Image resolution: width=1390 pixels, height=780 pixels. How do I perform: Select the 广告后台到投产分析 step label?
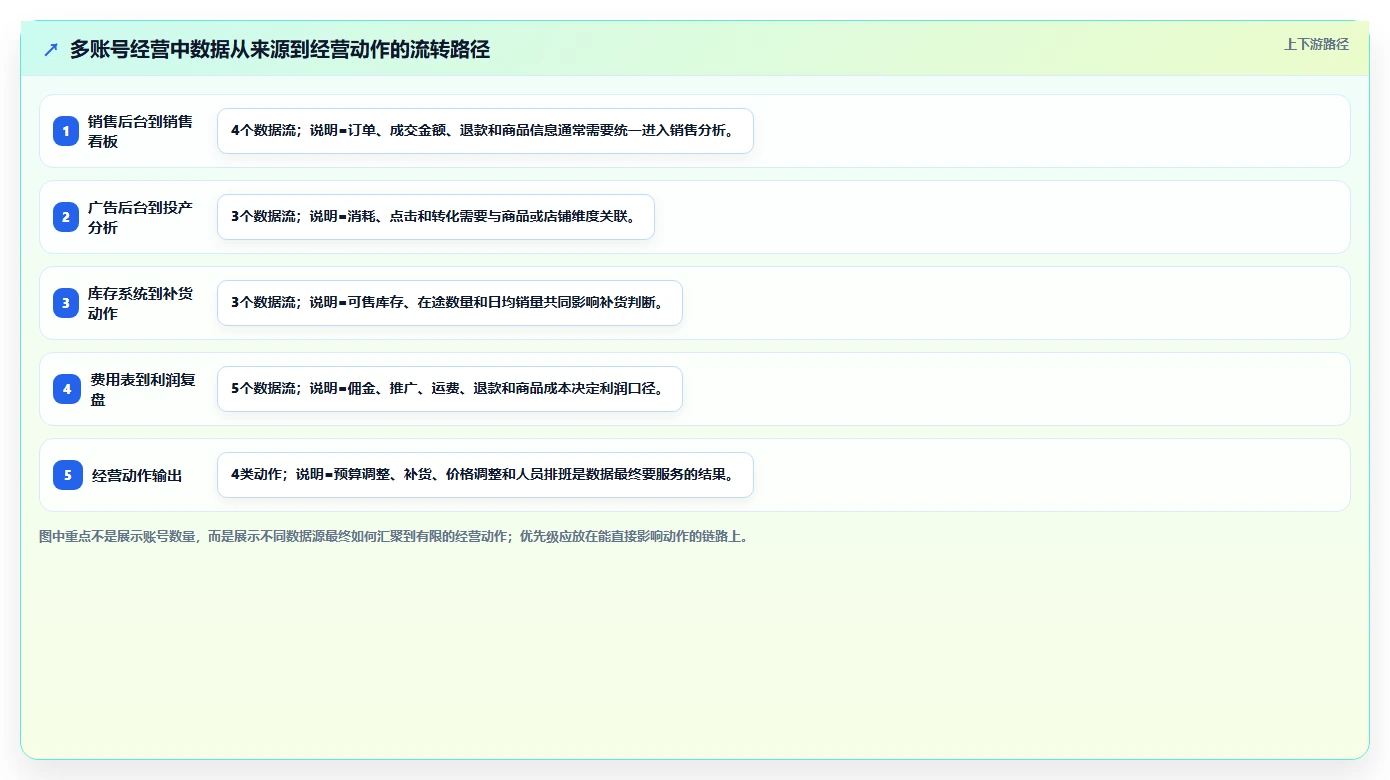(x=140, y=217)
